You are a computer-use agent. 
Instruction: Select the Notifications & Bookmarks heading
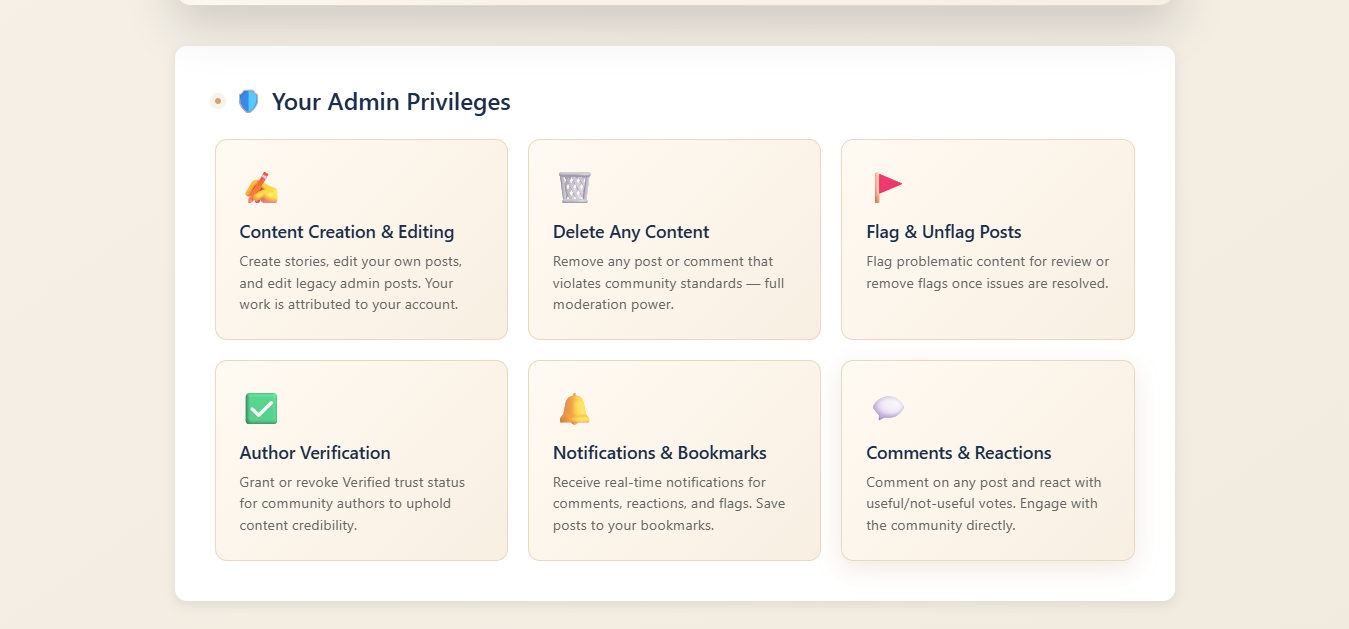tap(659, 453)
